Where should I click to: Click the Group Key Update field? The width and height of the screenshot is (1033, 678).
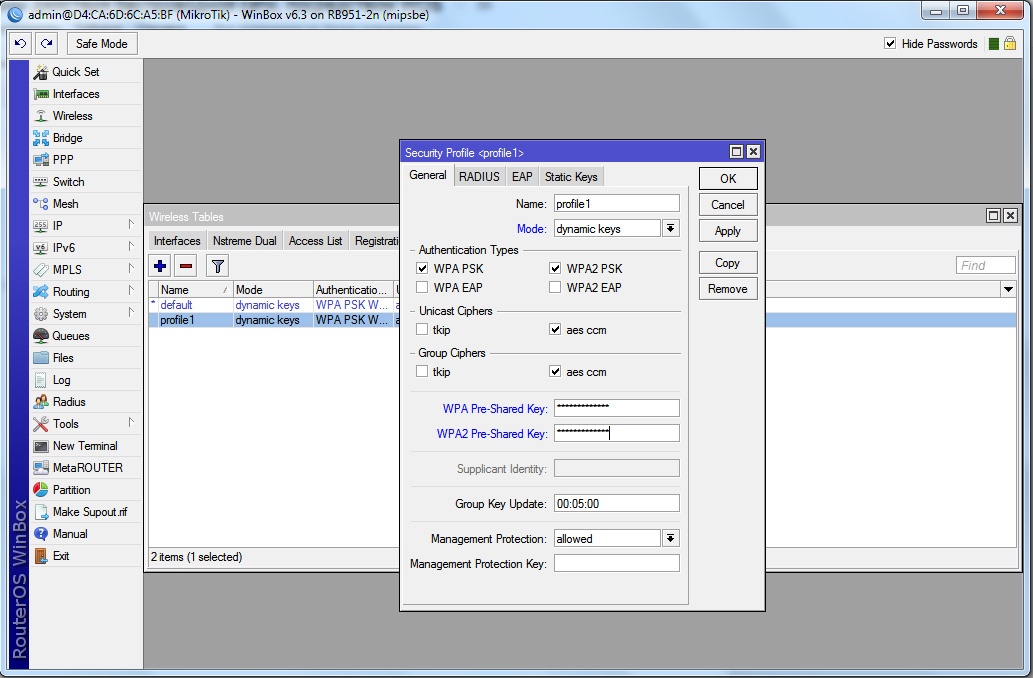(x=616, y=504)
